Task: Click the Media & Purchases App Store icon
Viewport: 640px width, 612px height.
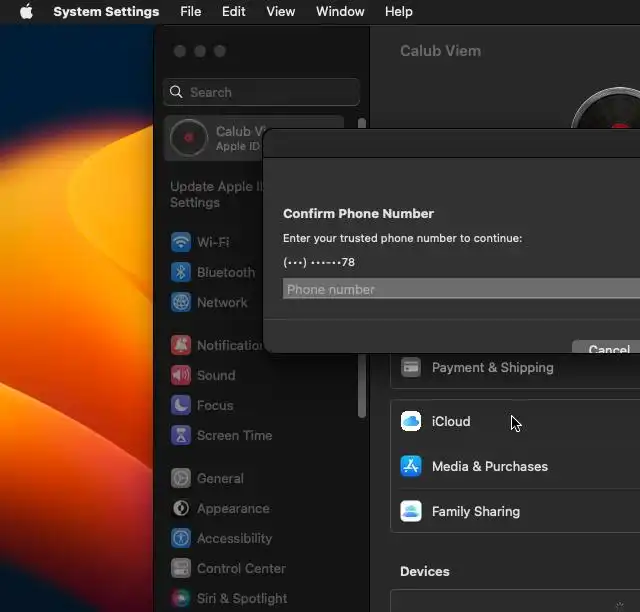Action: (x=411, y=466)
